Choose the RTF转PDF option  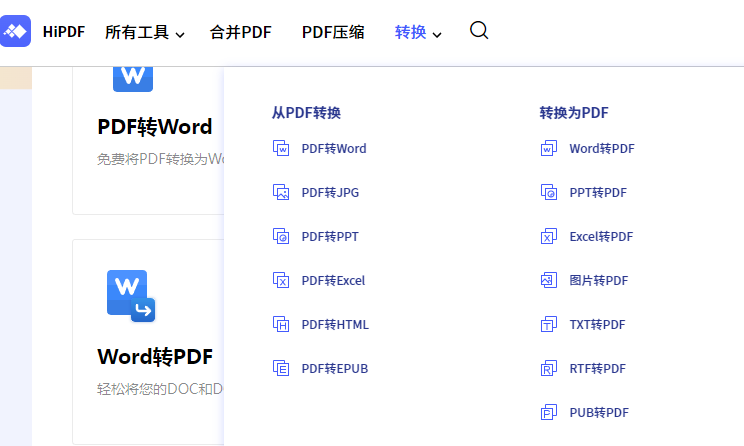tap(598, 369)
